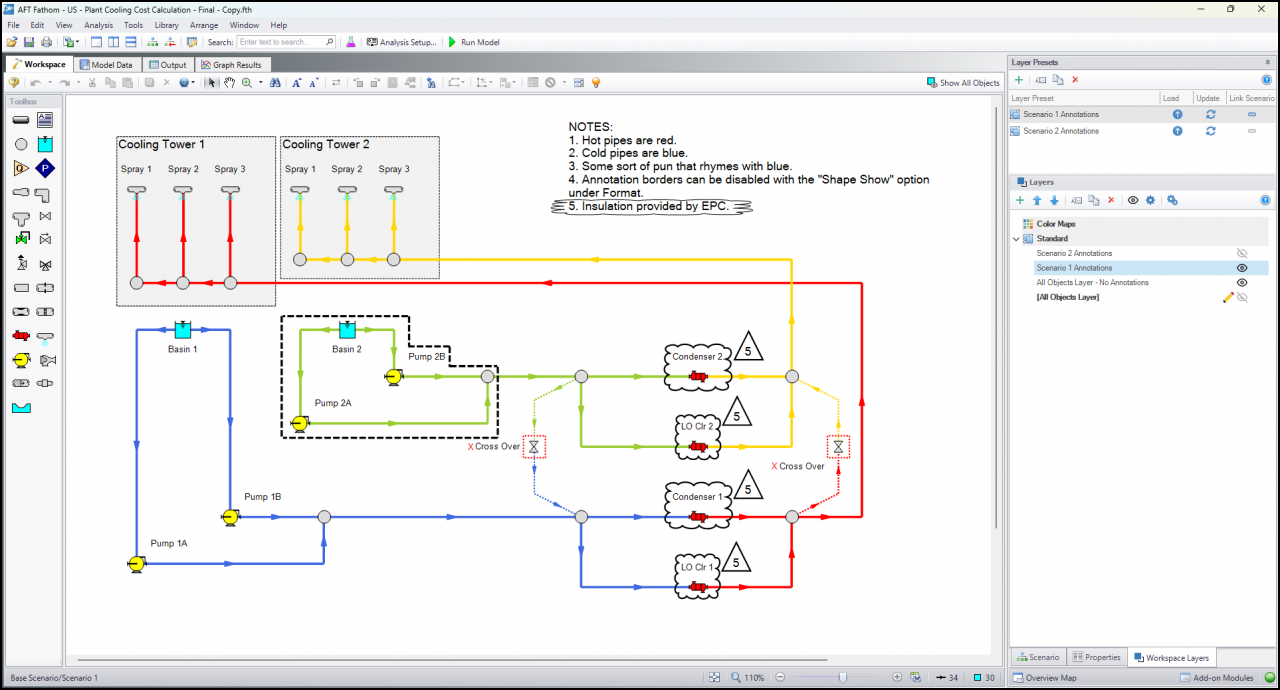Open the Analysis menu
Image resolution: width=1280 pixels, height=690 pixels.
(98, 25)
